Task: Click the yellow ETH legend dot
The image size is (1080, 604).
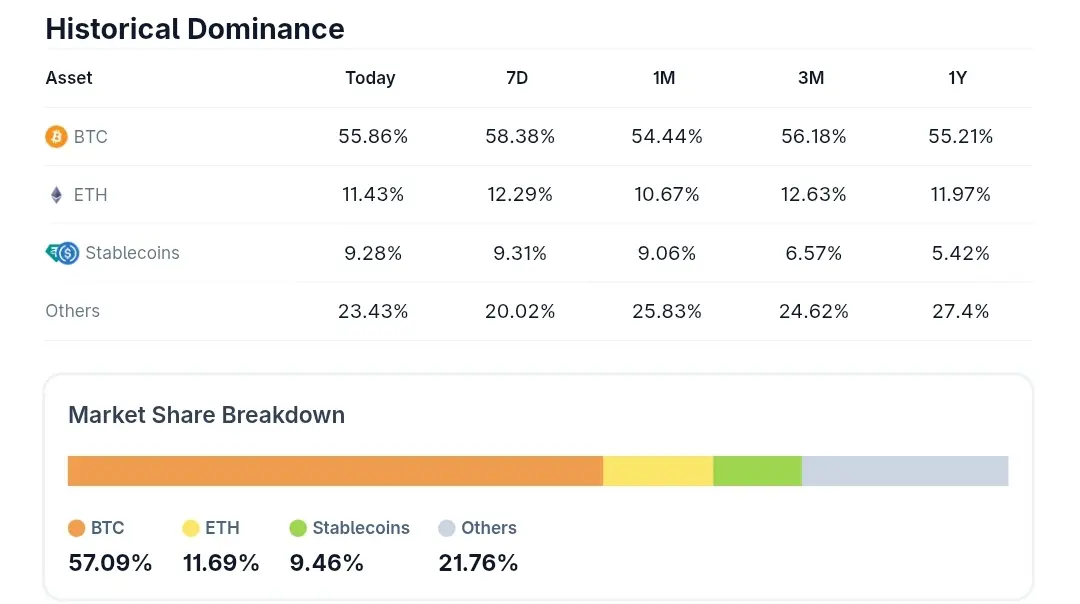Action: (191, 528)
